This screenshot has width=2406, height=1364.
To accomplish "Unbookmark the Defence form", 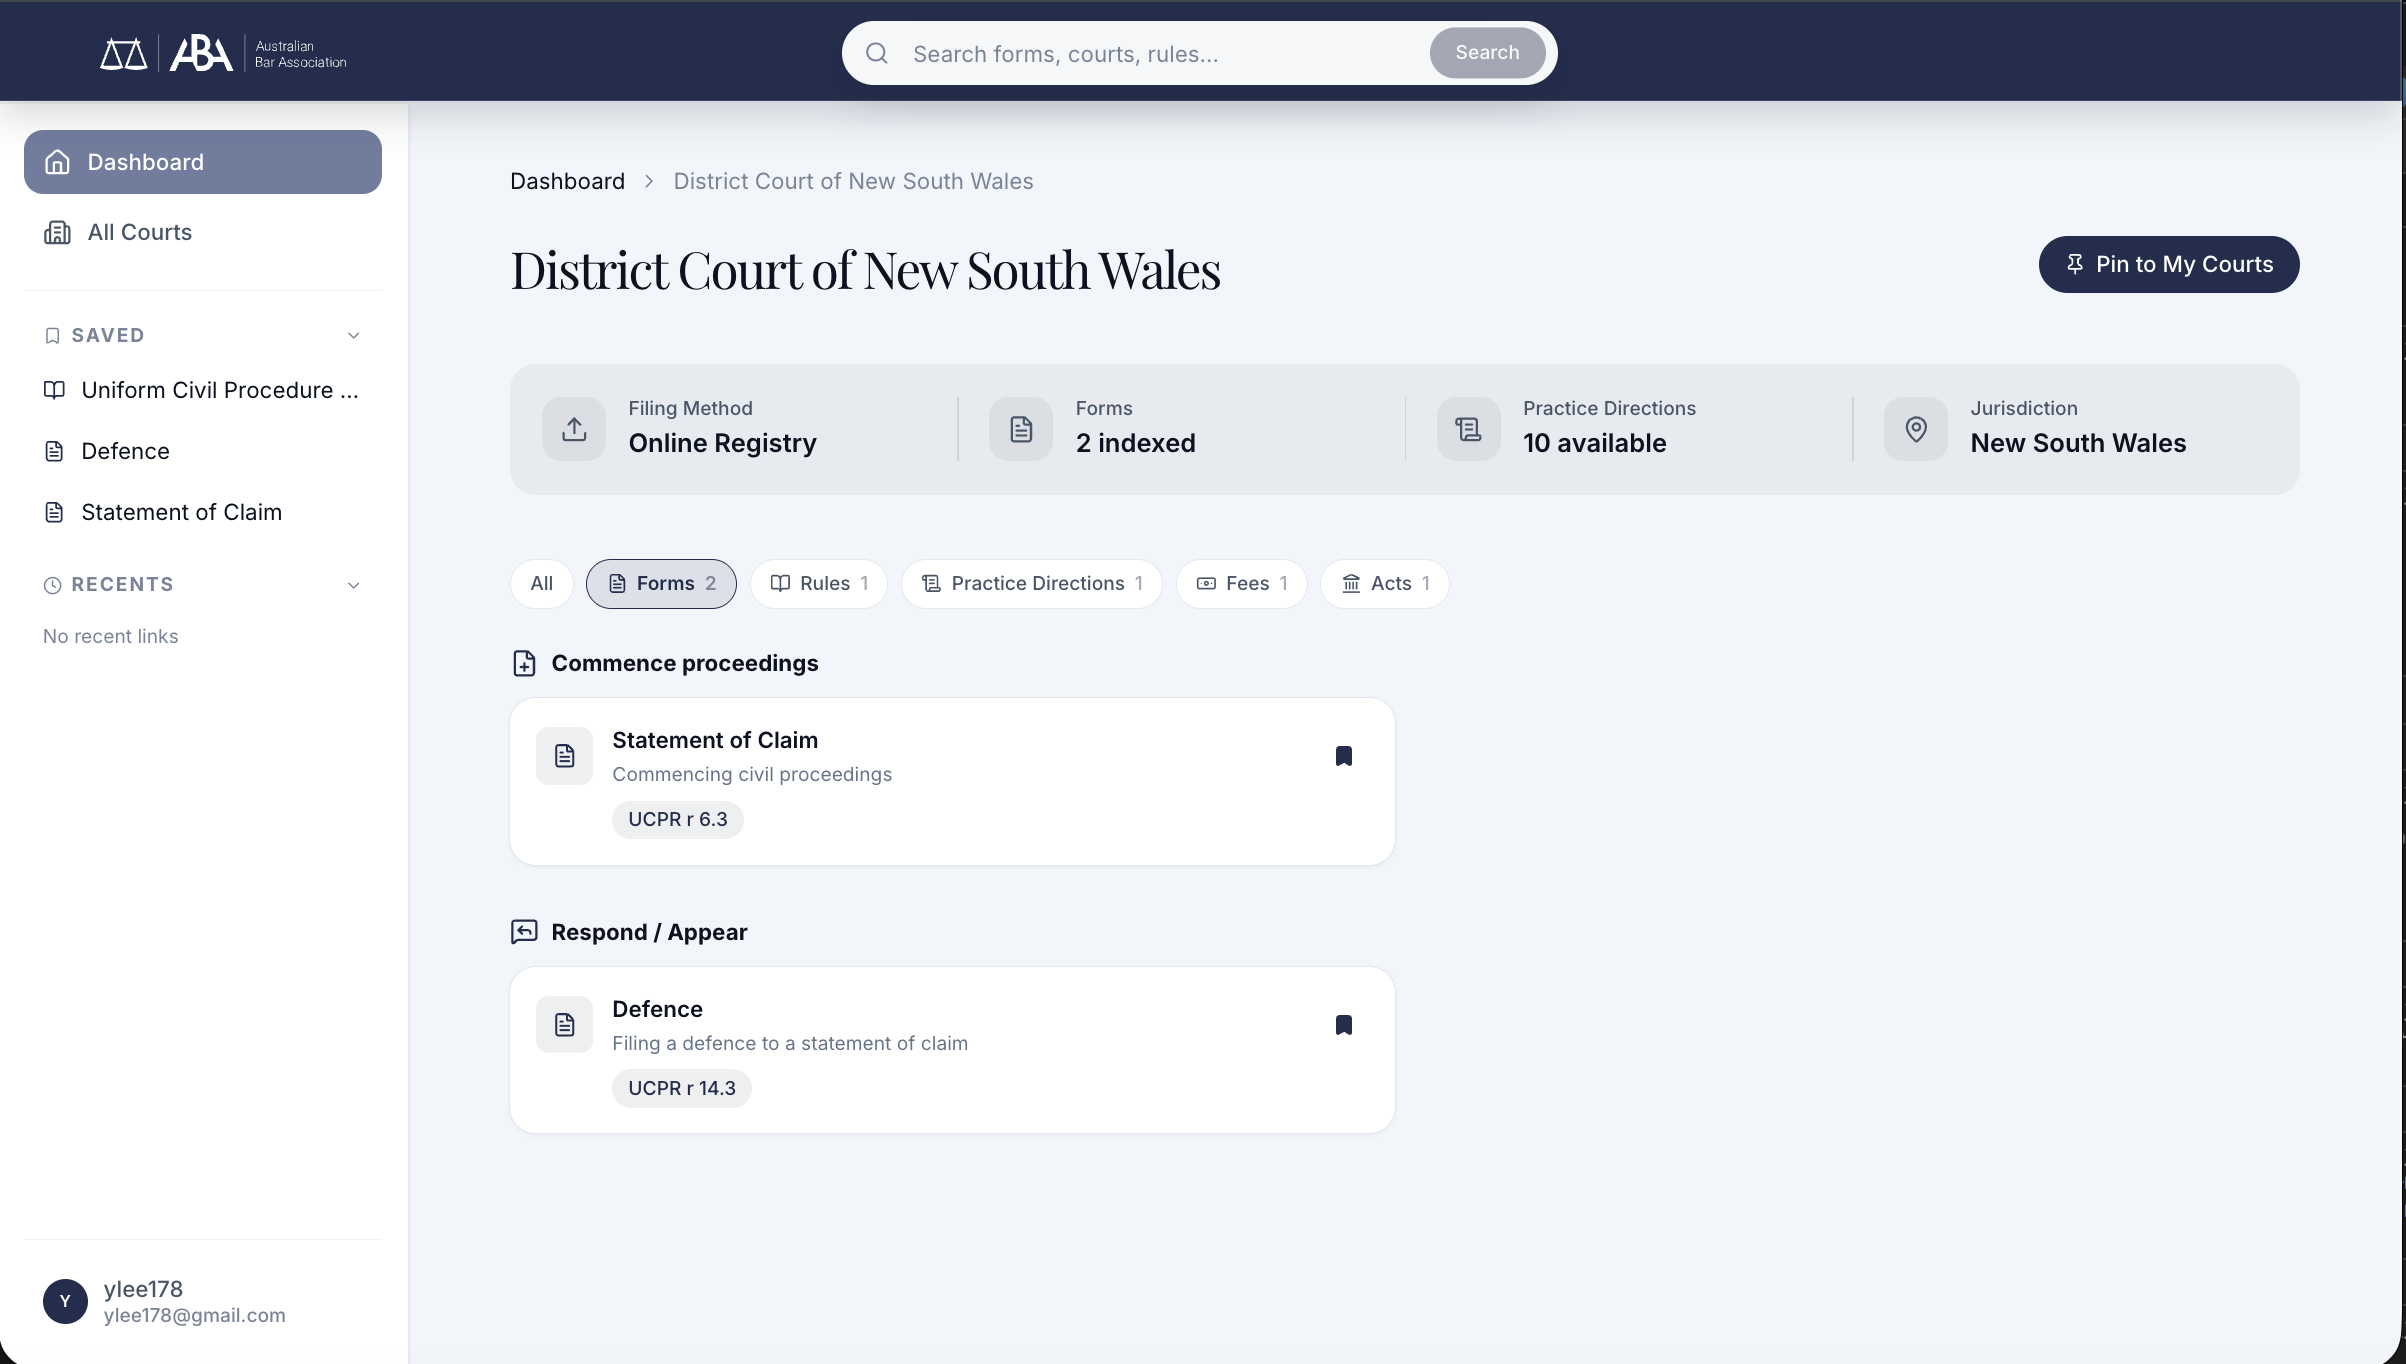I will tap(1344, 1025).
